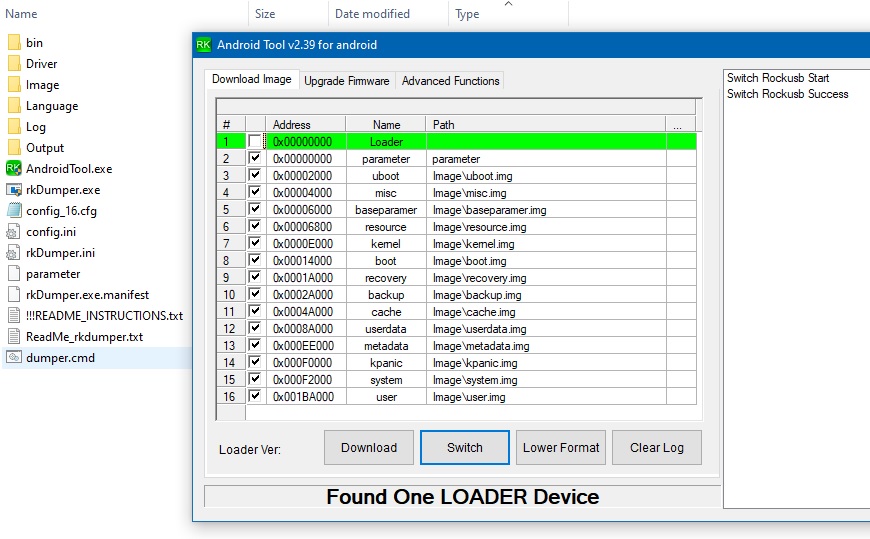Select the Image\system.img path cell

pos(546,380)
